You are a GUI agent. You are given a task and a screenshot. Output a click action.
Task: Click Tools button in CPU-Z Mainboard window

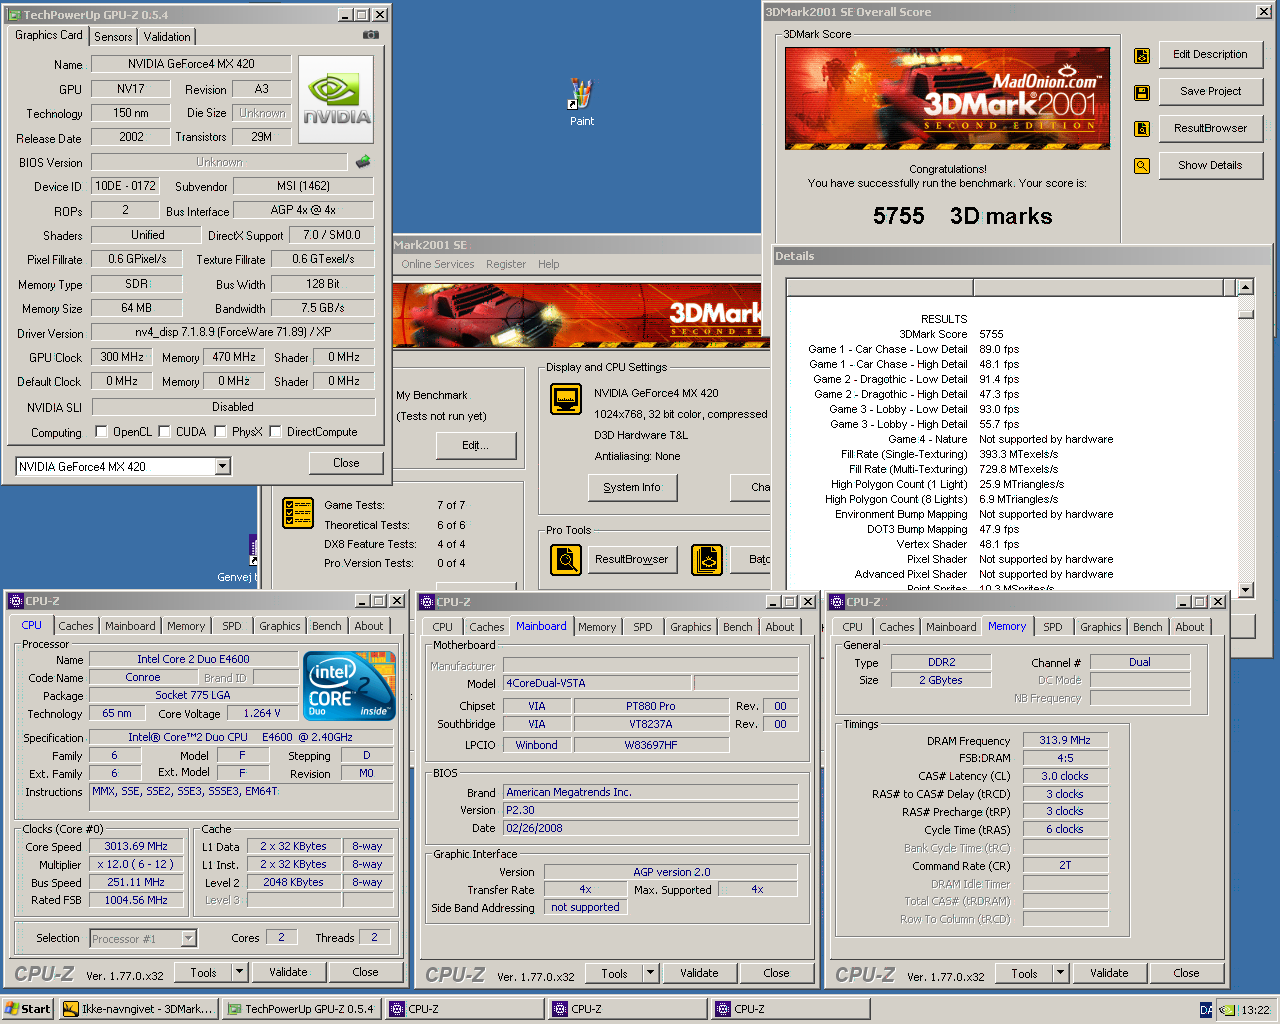pyautogui.click(x=614, y=973)
